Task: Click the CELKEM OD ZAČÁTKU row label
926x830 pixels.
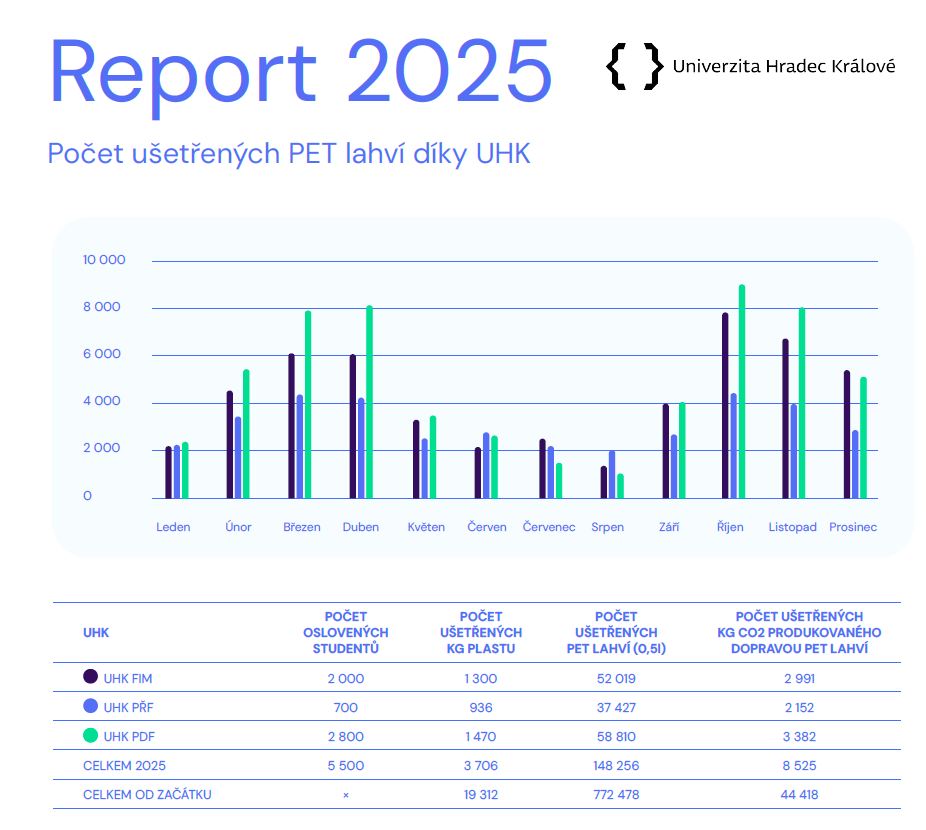Action: click(147, 795)
